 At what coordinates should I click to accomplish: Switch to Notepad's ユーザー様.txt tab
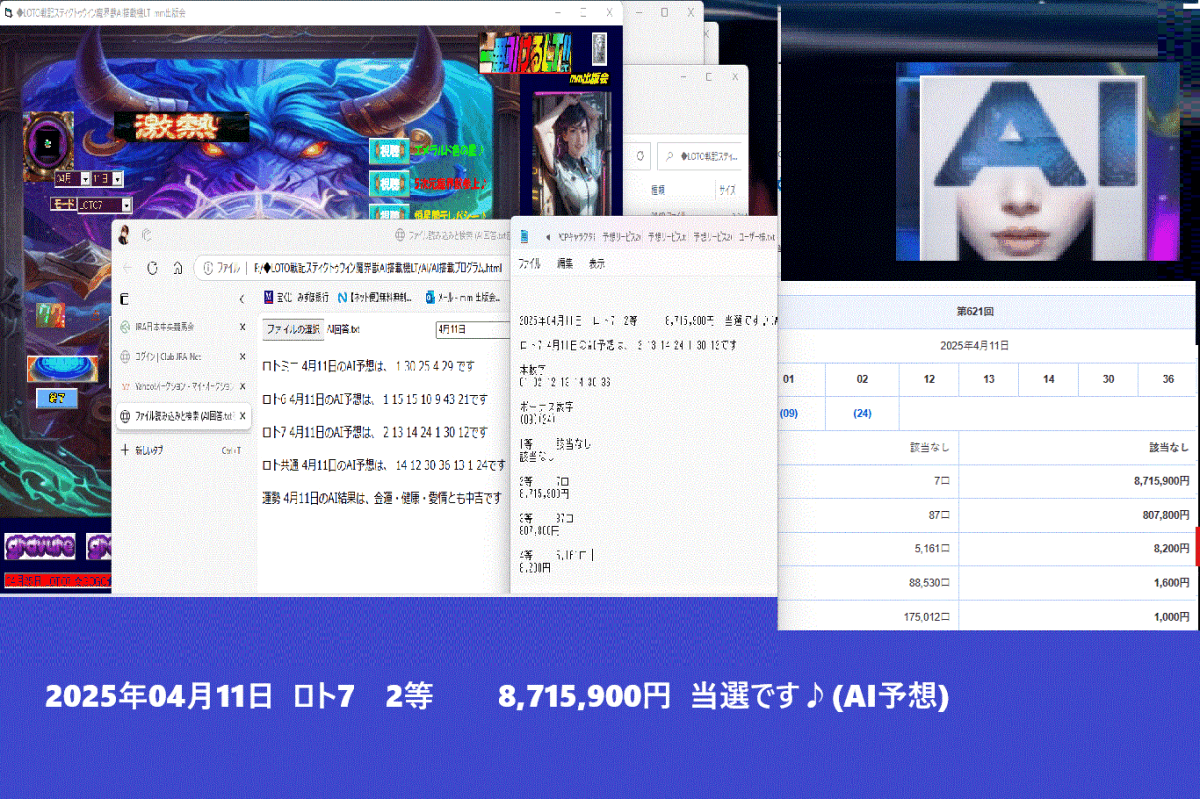point(756,237)
